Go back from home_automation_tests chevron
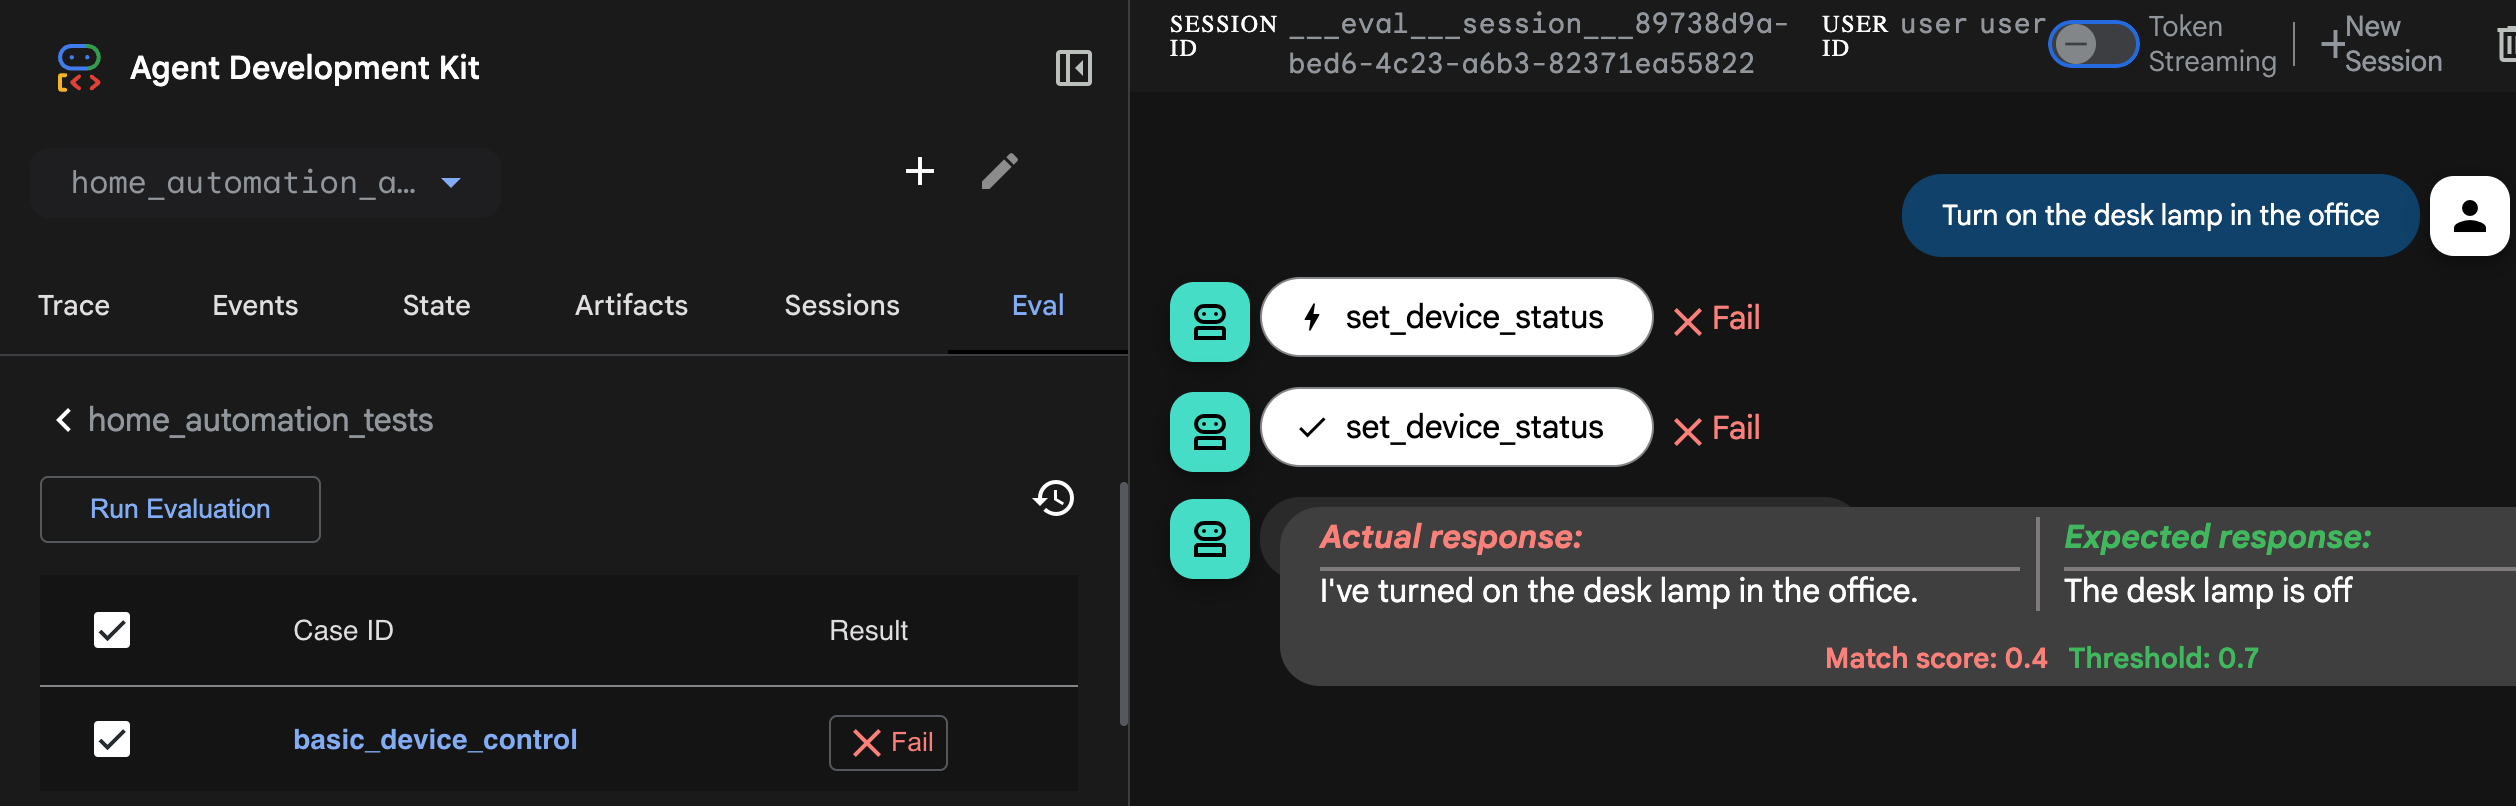Image resolution: width=2516 pixels, height=806 pixels. [64, 420]
